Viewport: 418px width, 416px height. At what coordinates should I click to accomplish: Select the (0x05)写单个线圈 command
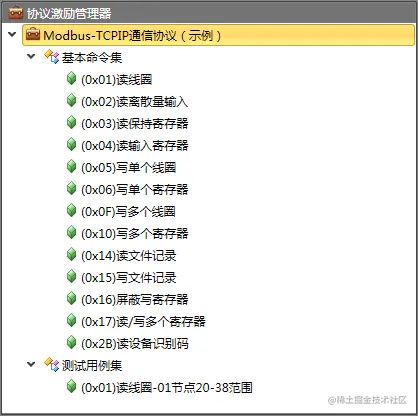129,167
